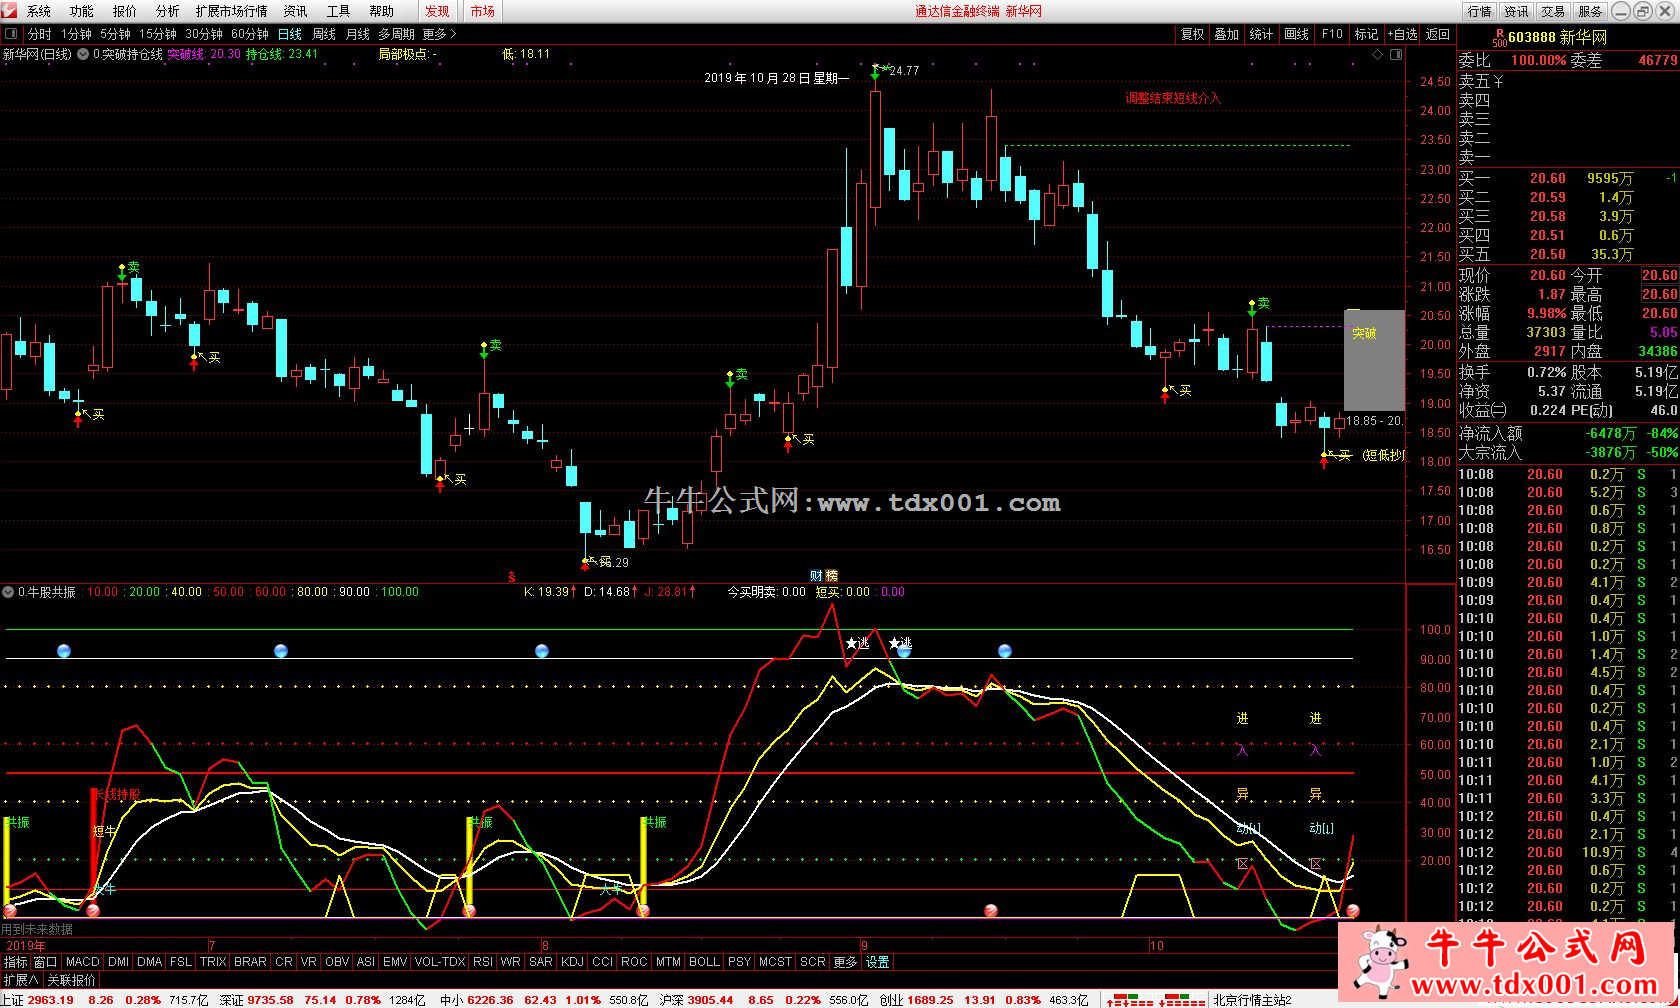Click the 卖 arrow marker at the 24.77 peak
1680x1008 pixels.
(x=875, y=71)
